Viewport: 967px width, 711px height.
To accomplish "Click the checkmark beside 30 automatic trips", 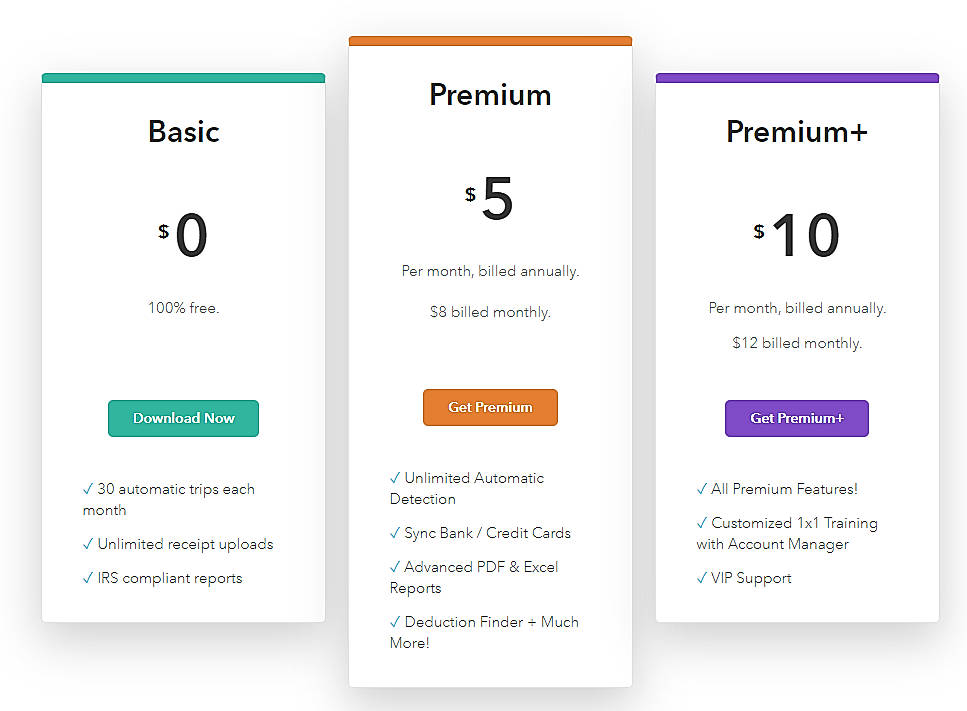I will (x=88, y=489).
